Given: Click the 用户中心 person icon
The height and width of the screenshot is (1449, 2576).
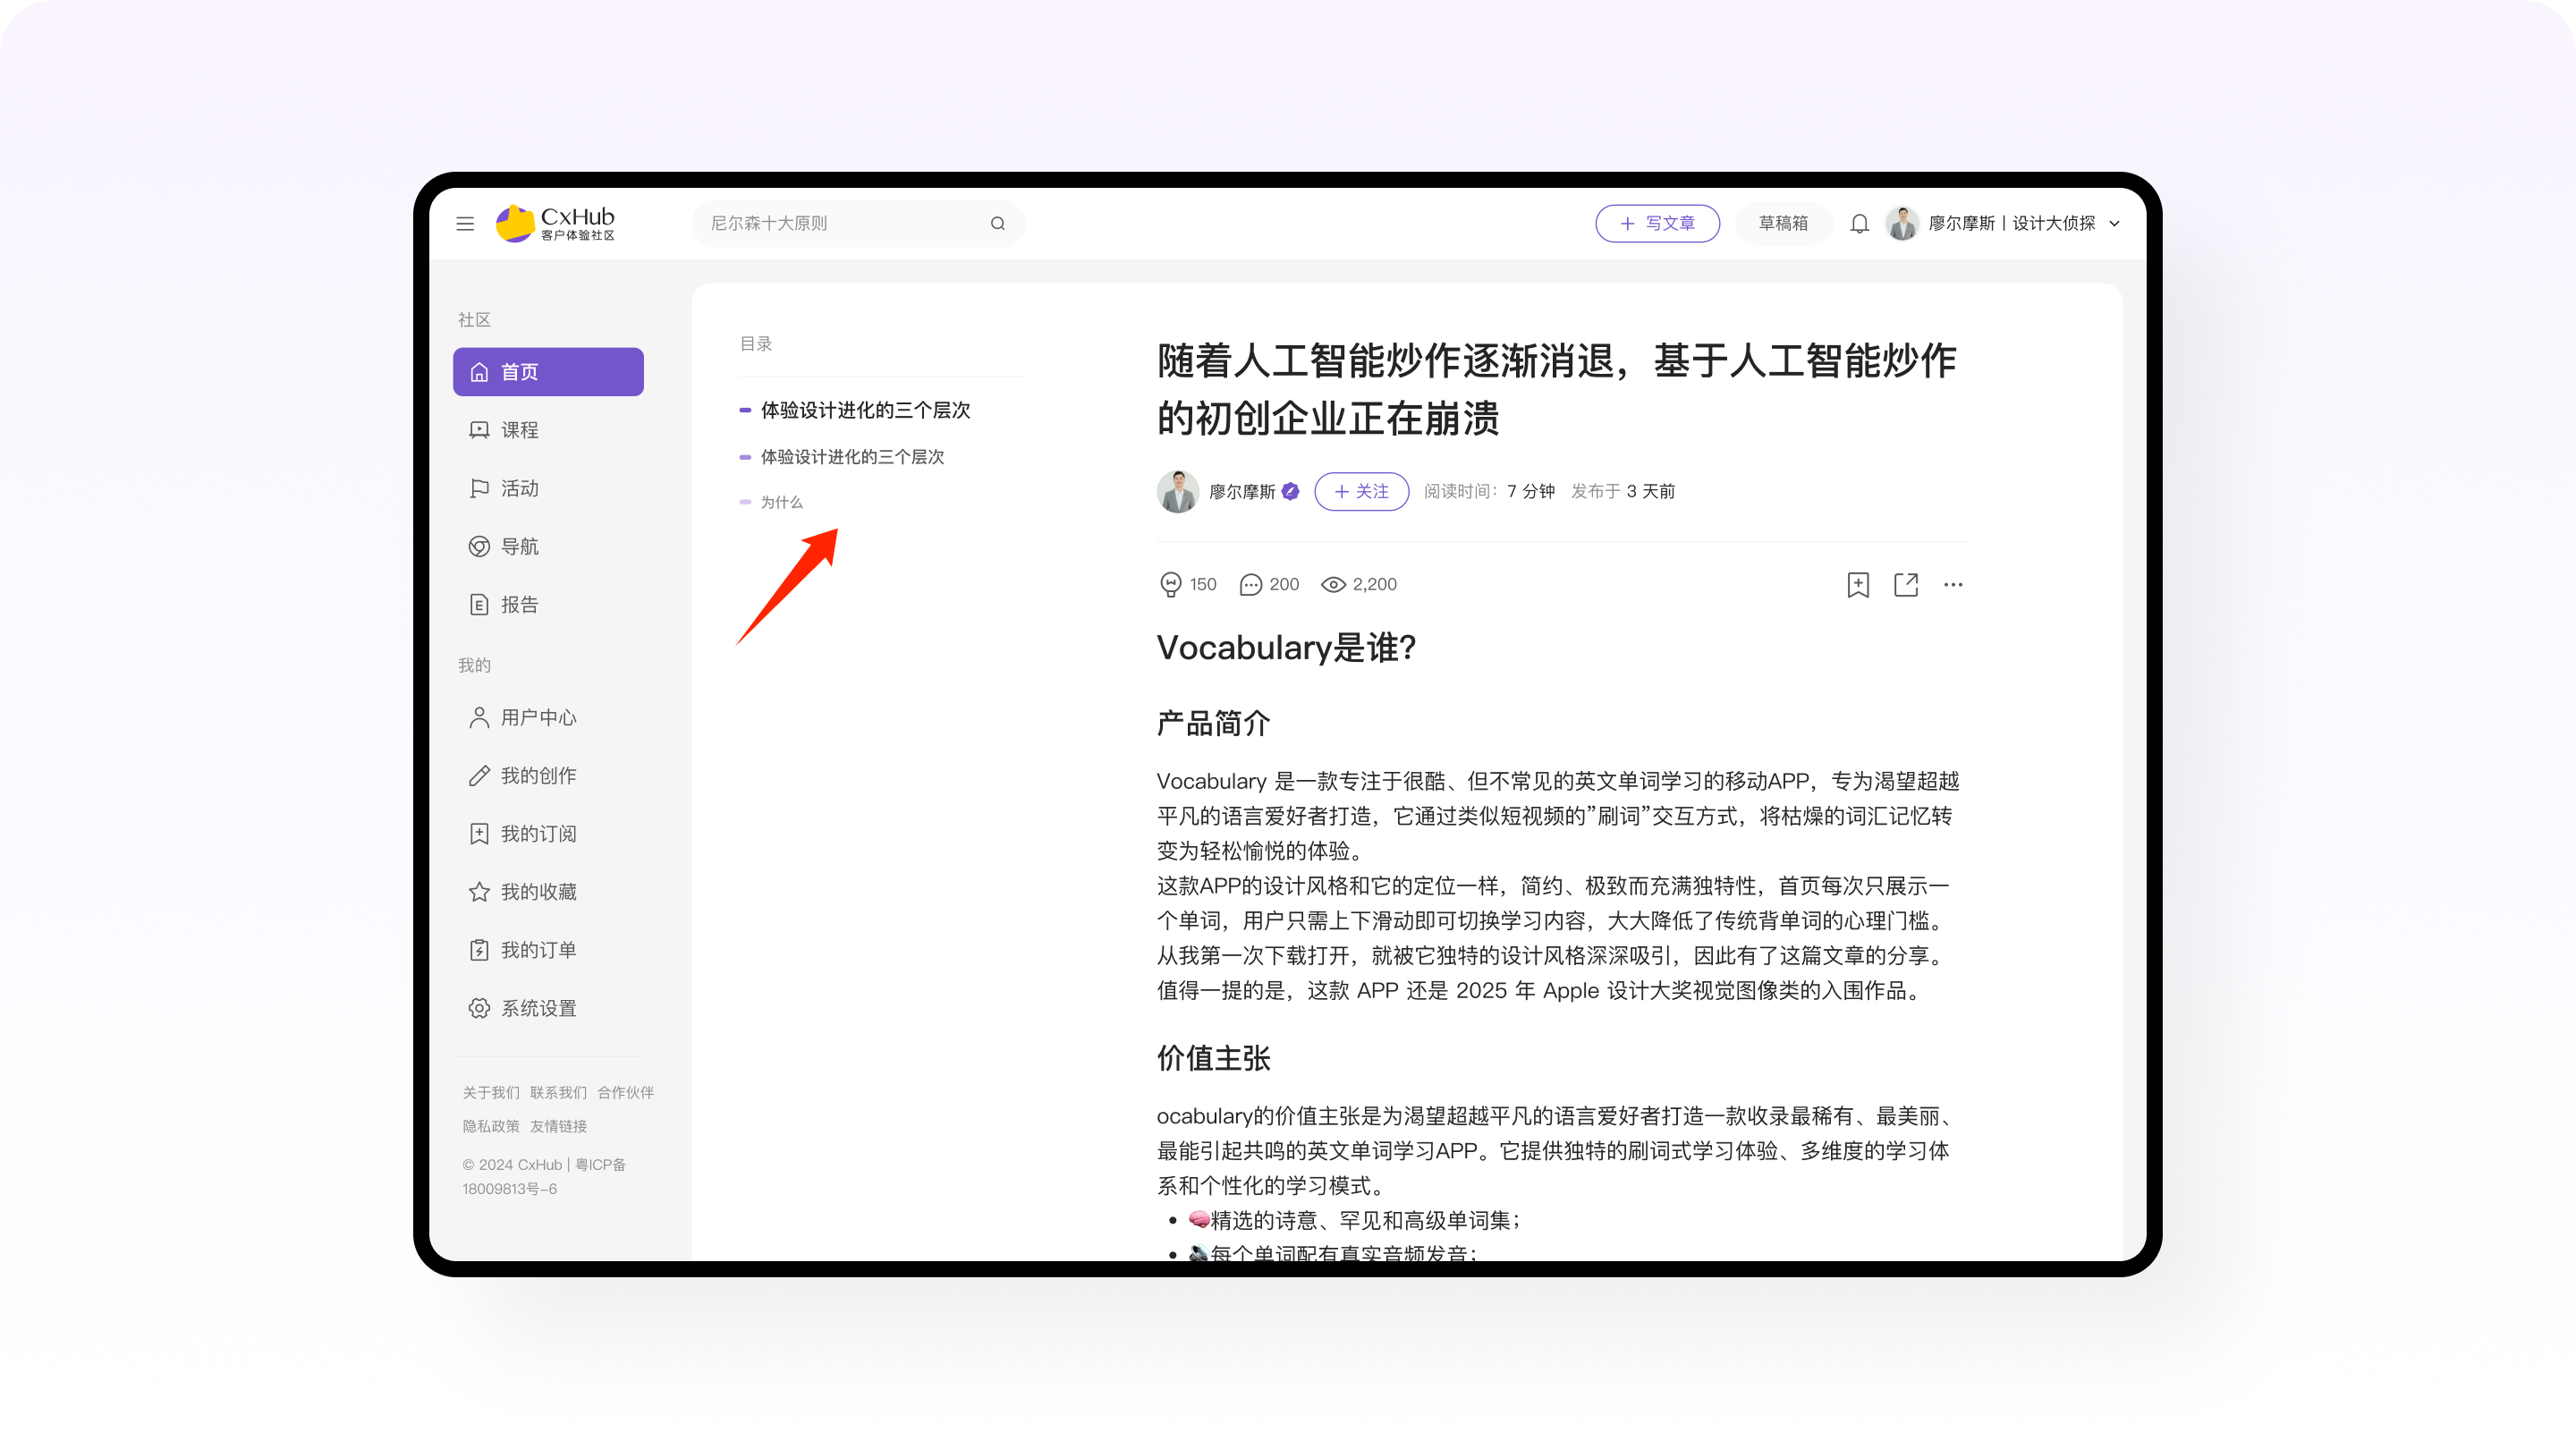Looking at the screenshot, I should [x=479, y=717].
